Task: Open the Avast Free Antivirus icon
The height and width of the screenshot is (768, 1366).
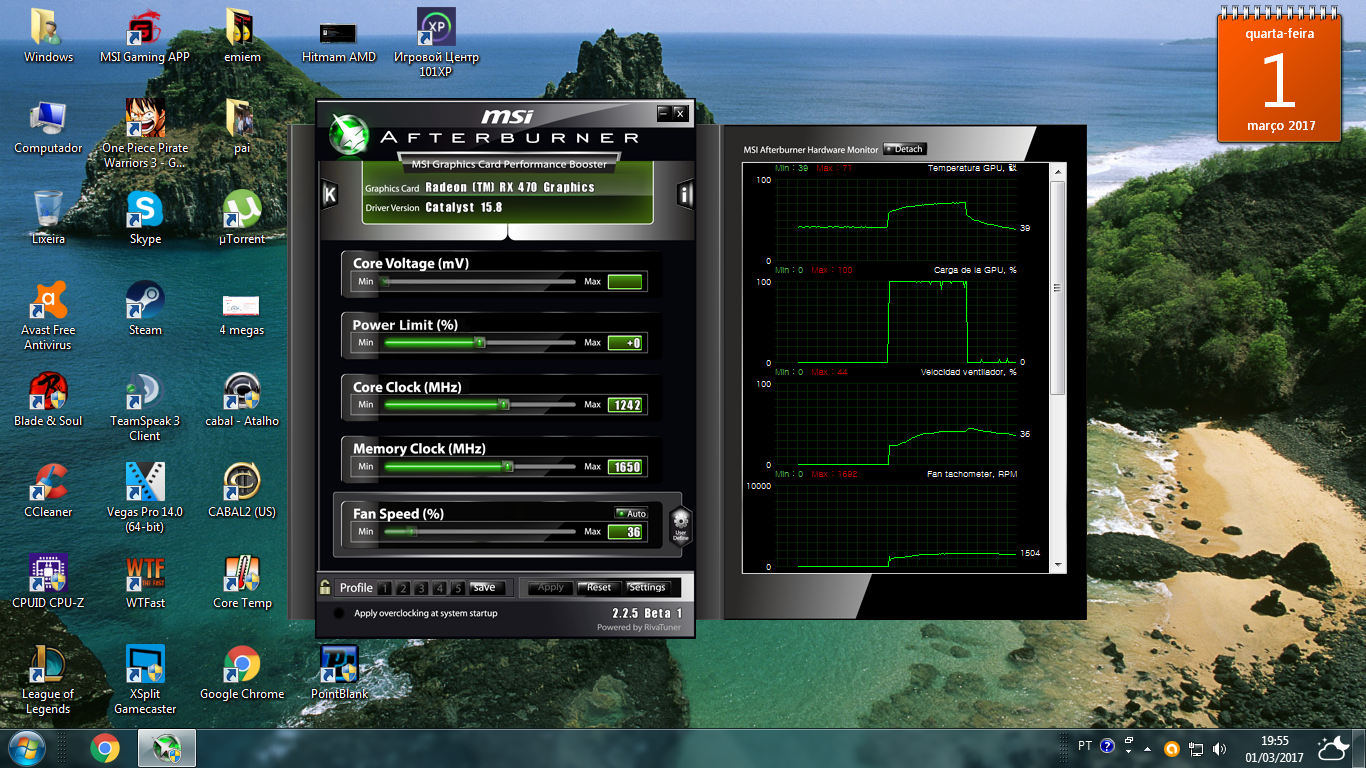Action: point(48,316)
